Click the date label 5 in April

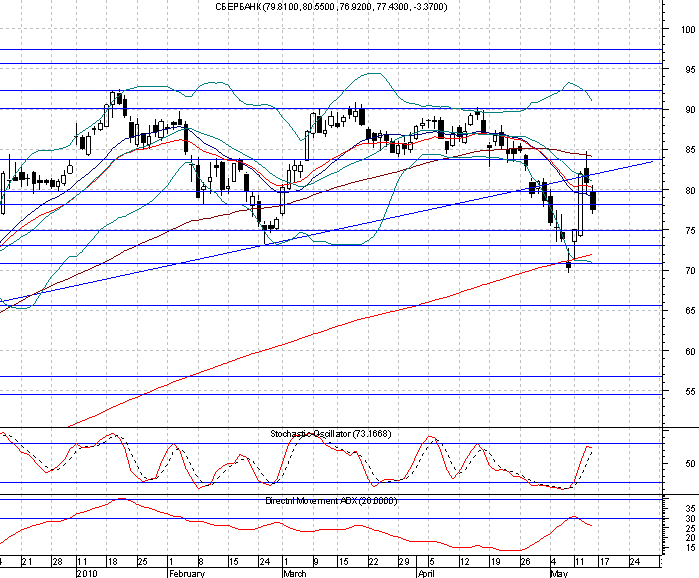(x=431, y=562)
